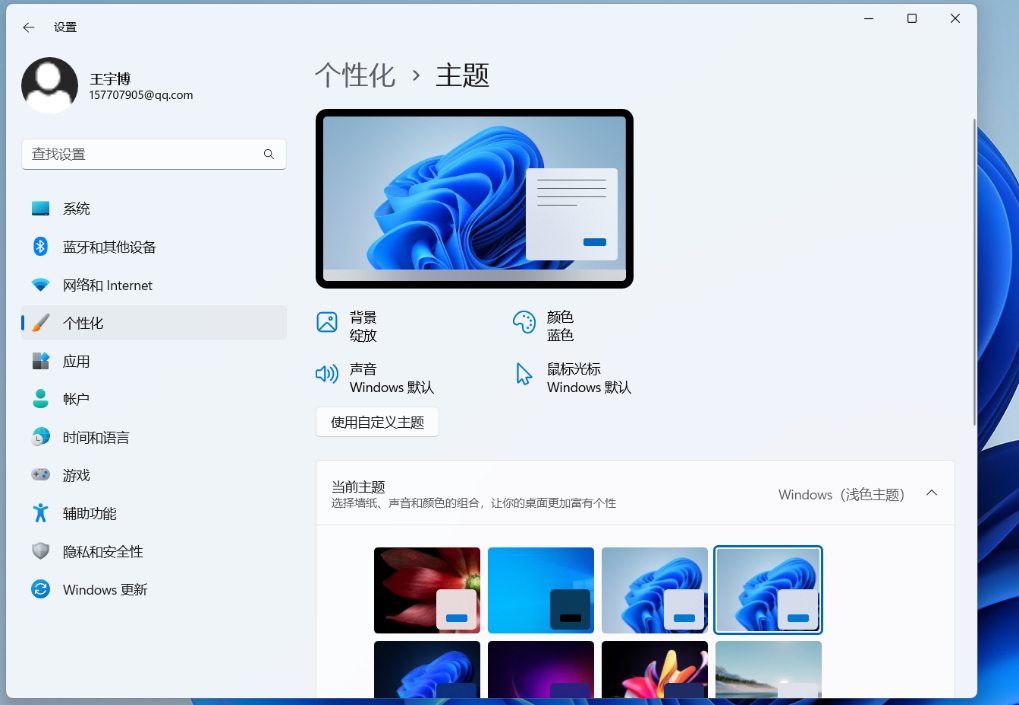1019x705 pixels.
Task: Open 声音 speaker icon setting
Action: click(x=327, y=374)
